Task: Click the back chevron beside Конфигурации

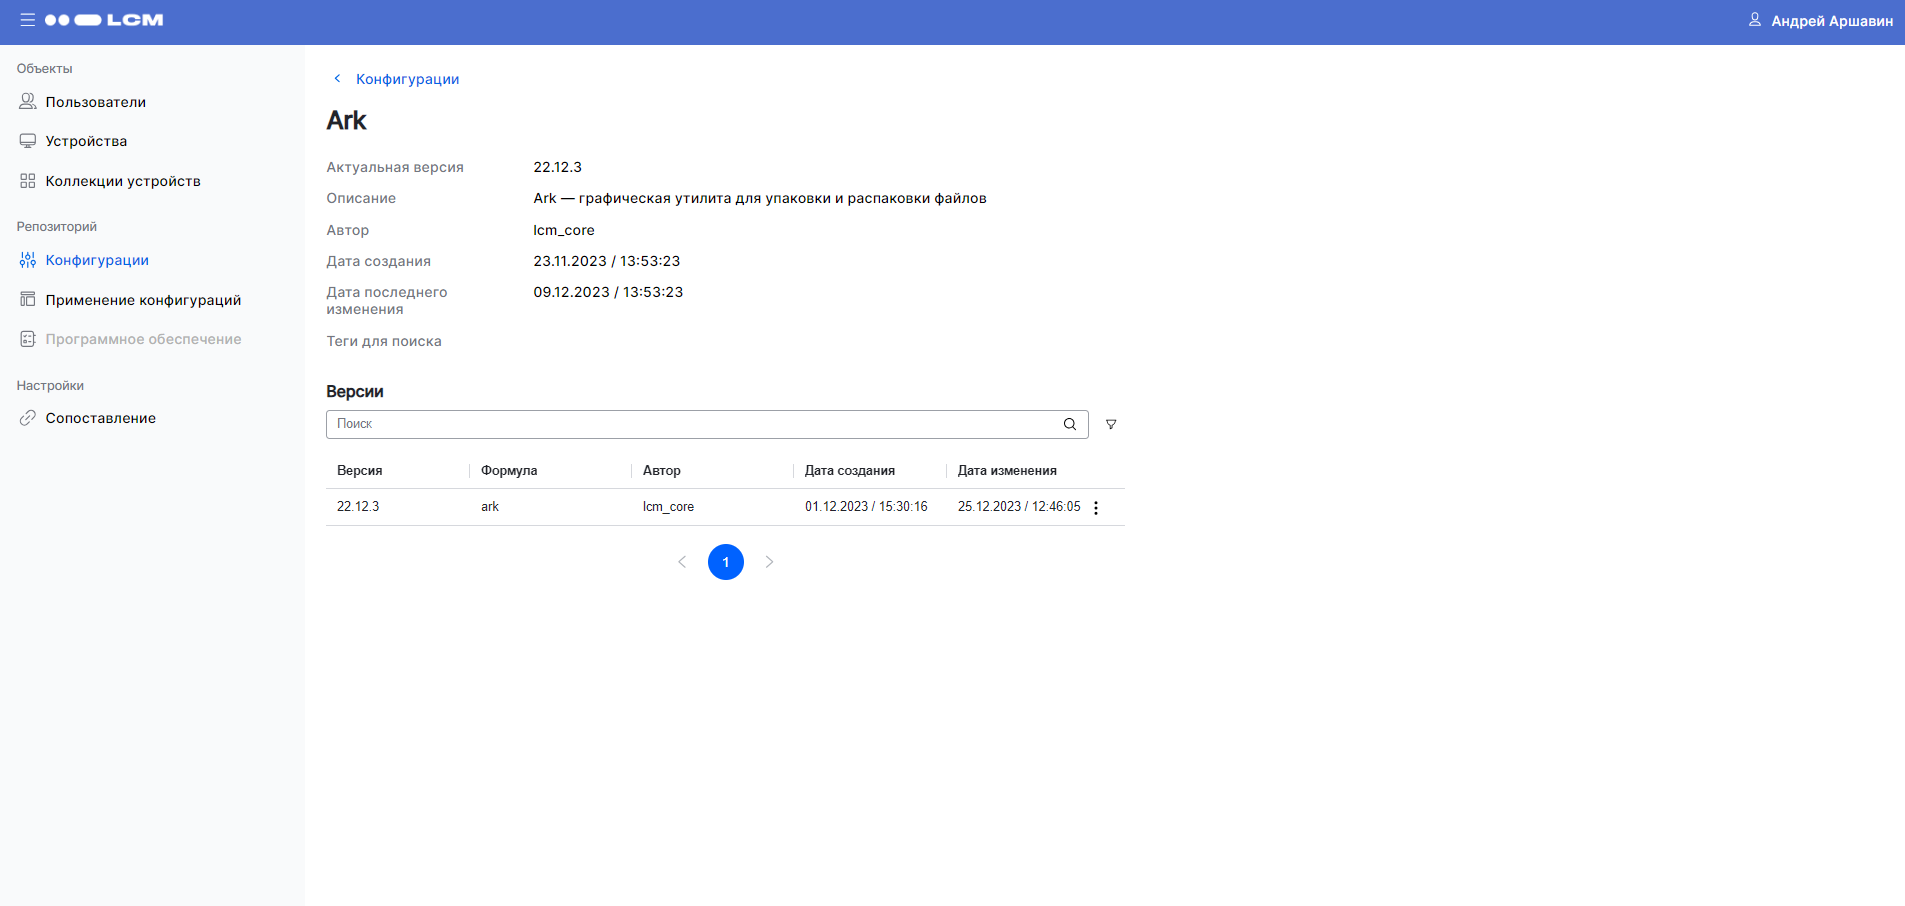Action: click(x=337, y=78)
